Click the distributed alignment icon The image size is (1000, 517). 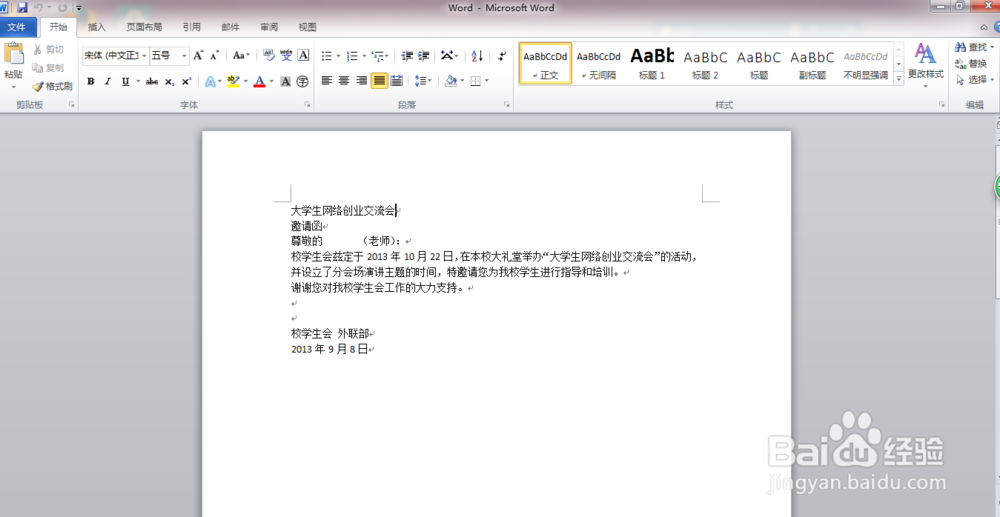(397, 81)
